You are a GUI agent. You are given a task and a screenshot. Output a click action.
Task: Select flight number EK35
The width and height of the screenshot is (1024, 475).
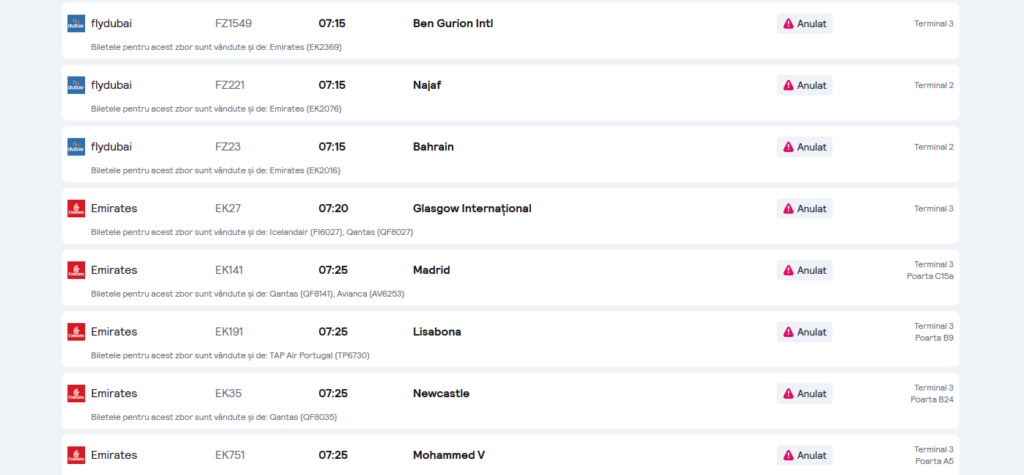[x=228, y=394]
